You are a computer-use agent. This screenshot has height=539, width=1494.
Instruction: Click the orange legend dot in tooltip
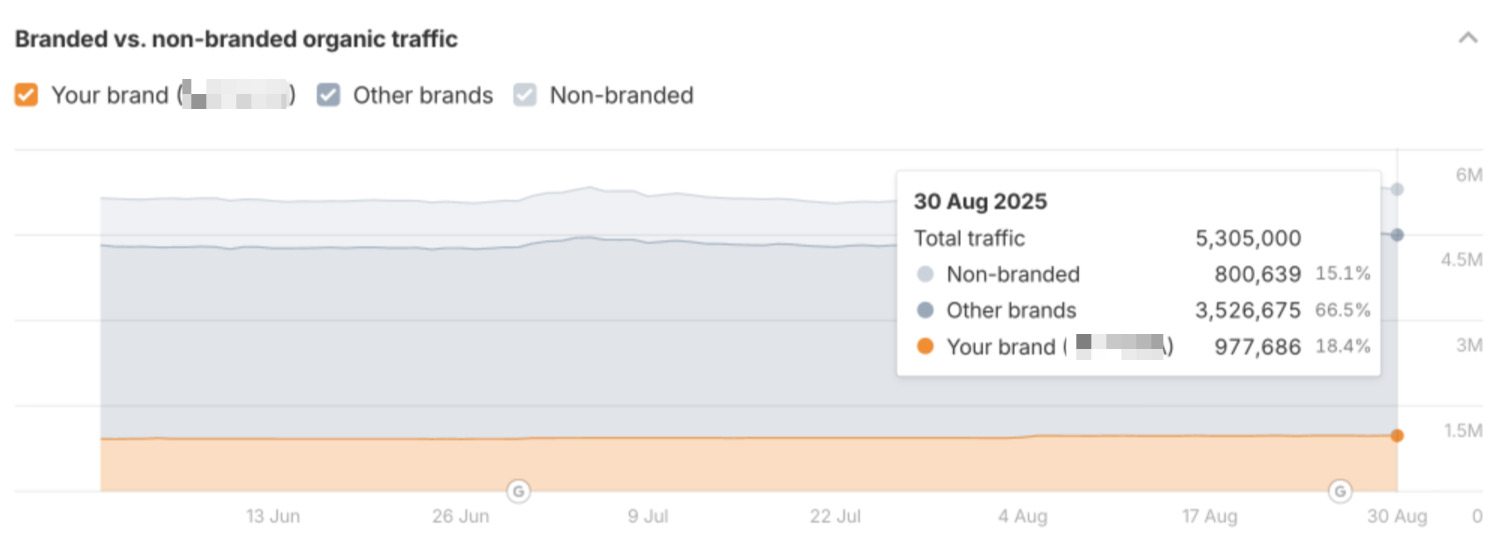925,347
